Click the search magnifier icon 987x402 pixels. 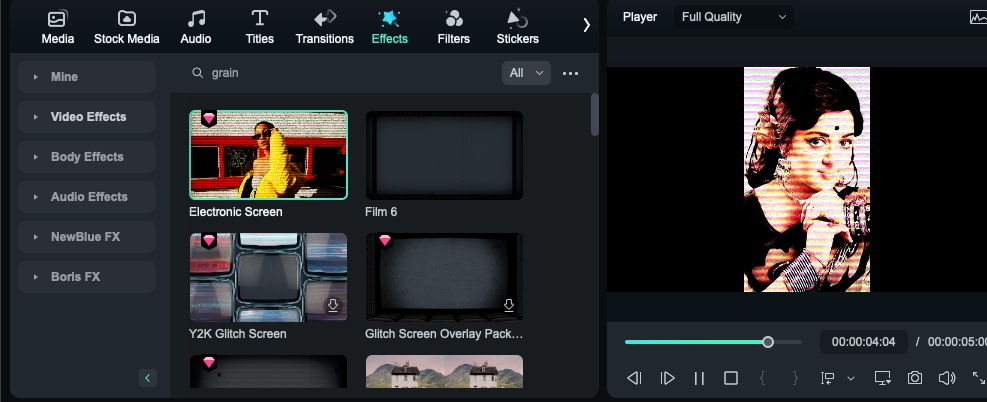click(198, 73)
